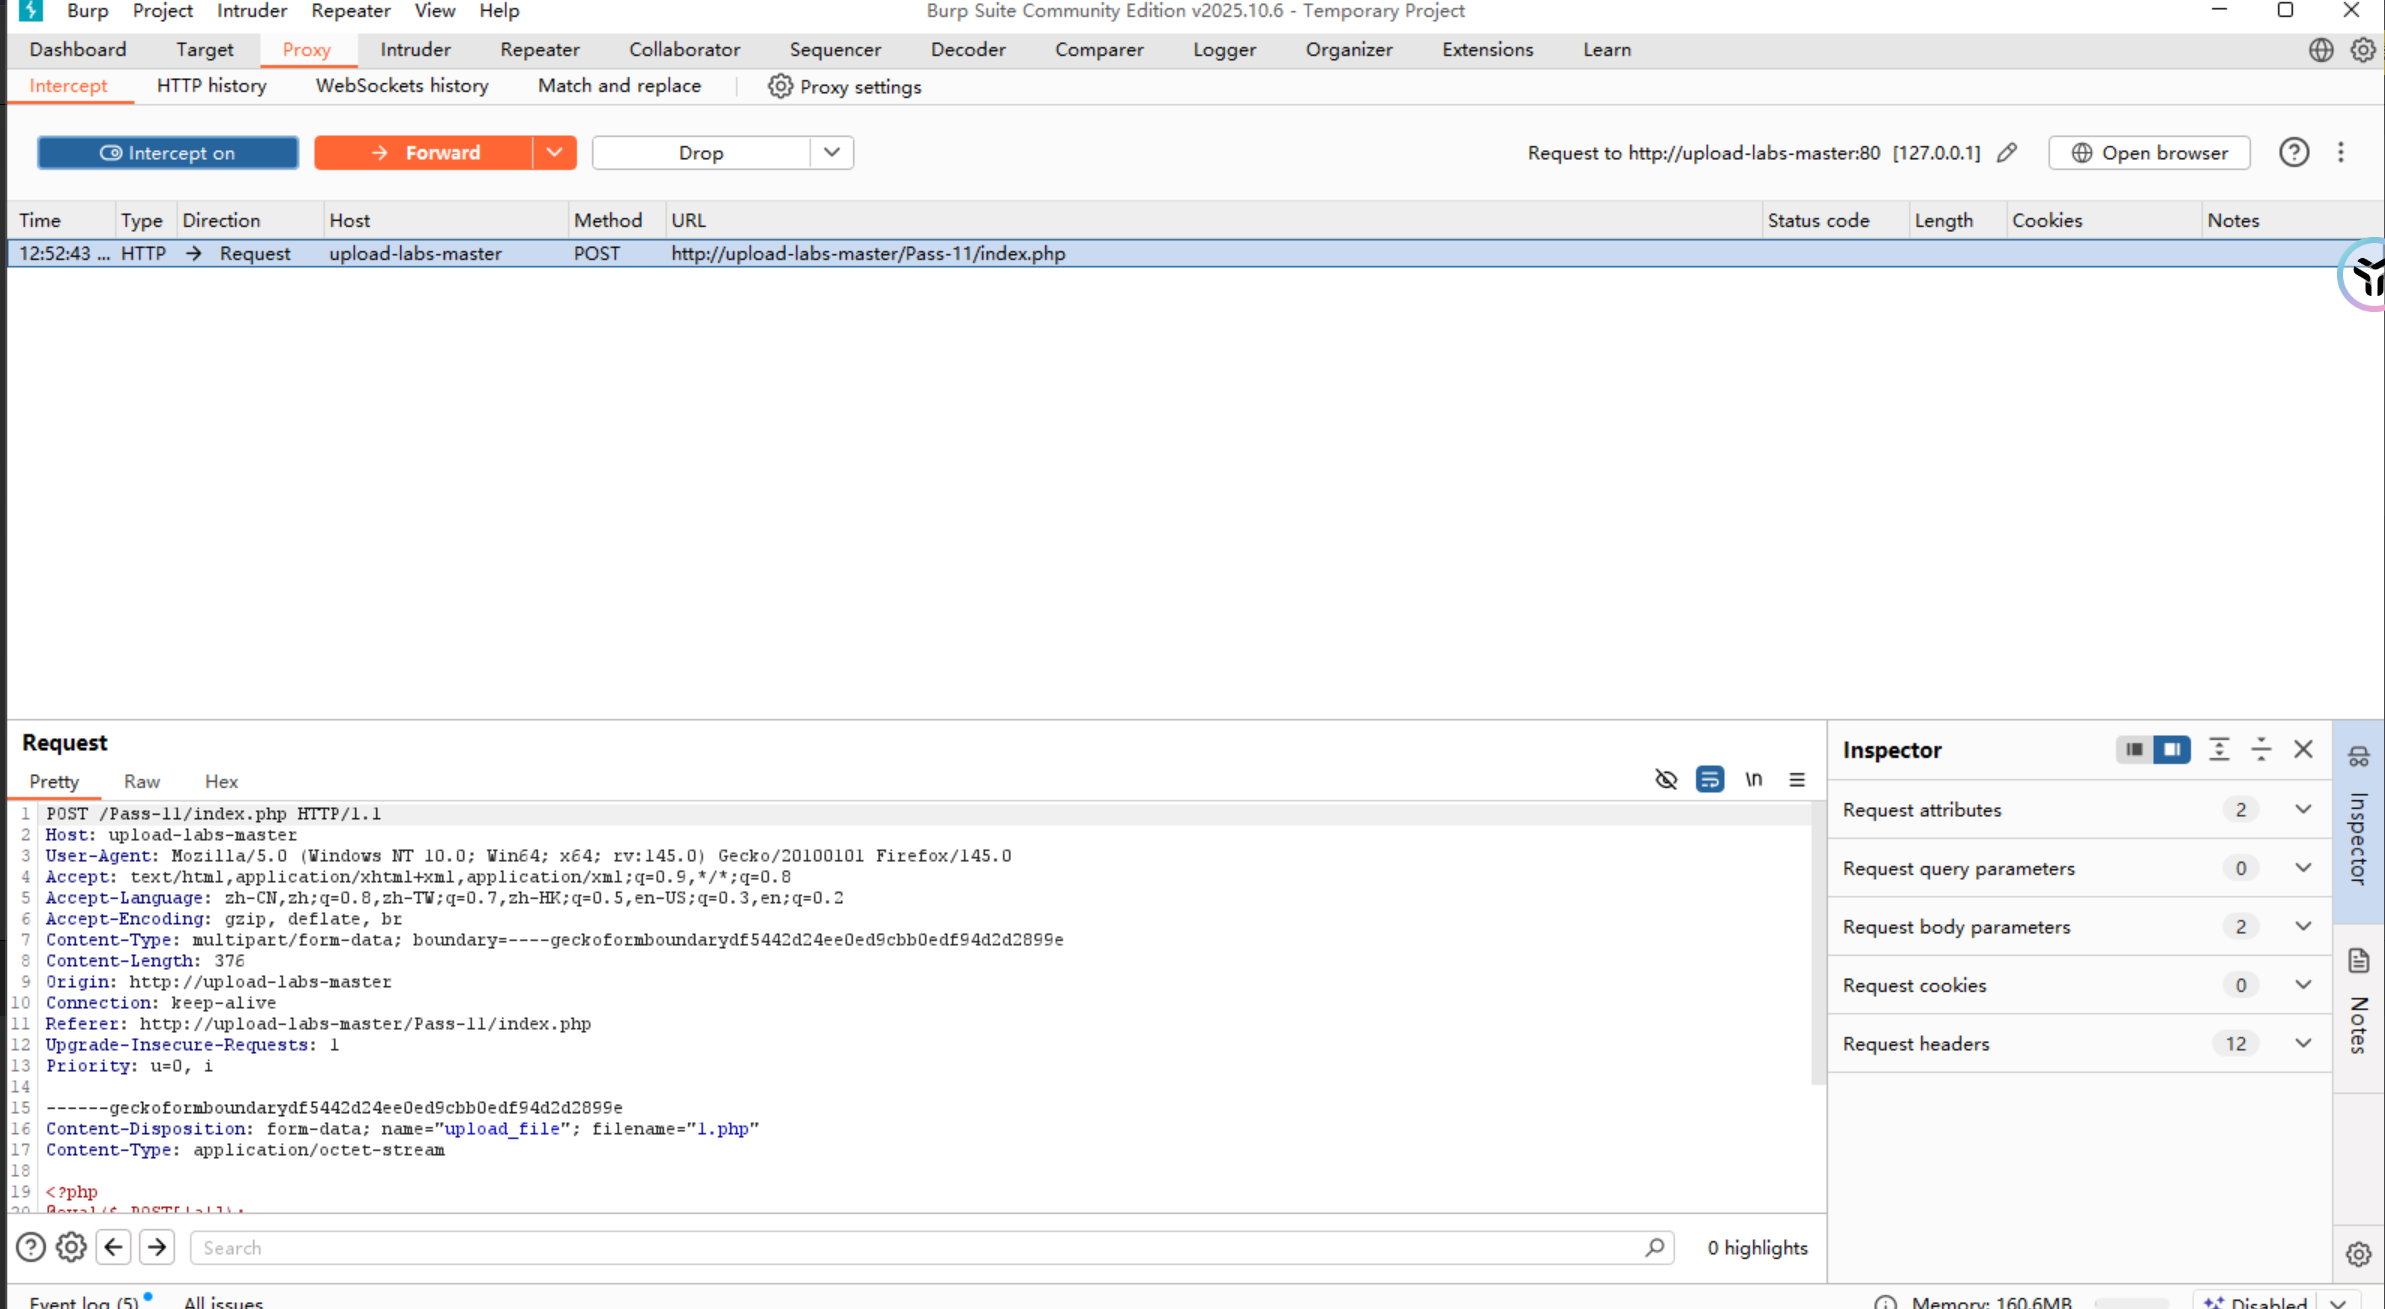Toggle the Intercept on button
This screenshot has width=2385, height=1309.
click(x=167, y=152)
